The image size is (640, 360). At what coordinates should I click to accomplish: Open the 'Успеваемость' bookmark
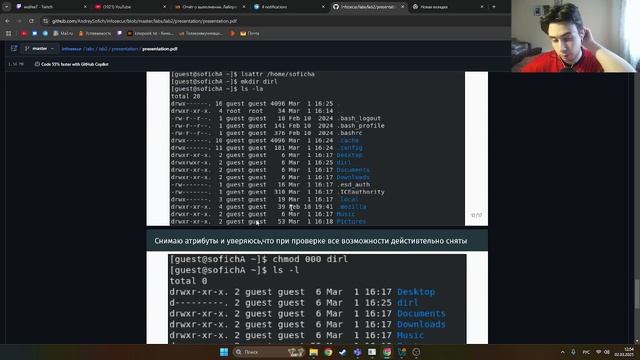(95, 33)
